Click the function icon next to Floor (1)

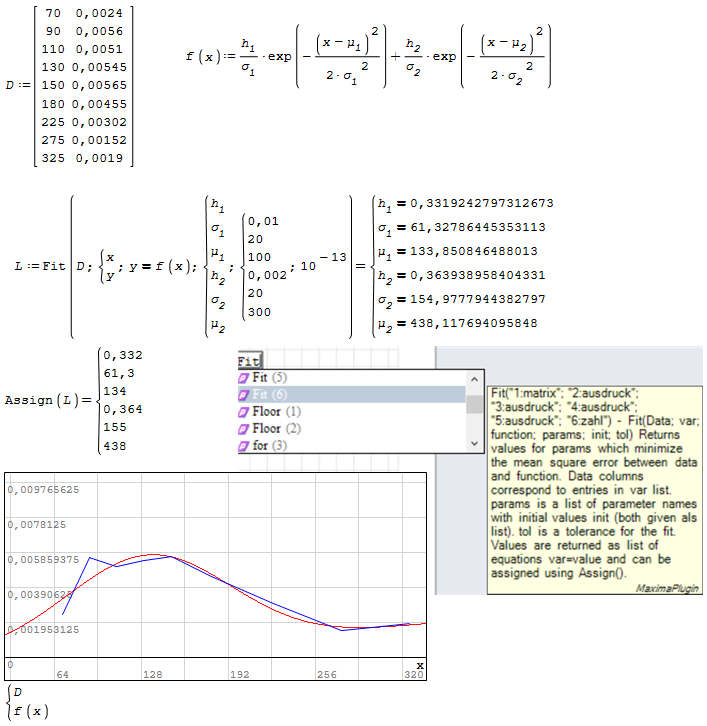tap(243, 412)
